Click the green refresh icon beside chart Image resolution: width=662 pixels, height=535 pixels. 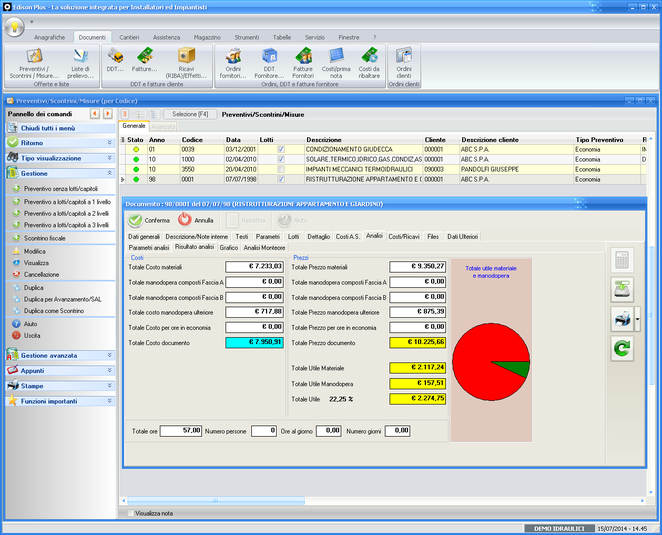(622, 348)
